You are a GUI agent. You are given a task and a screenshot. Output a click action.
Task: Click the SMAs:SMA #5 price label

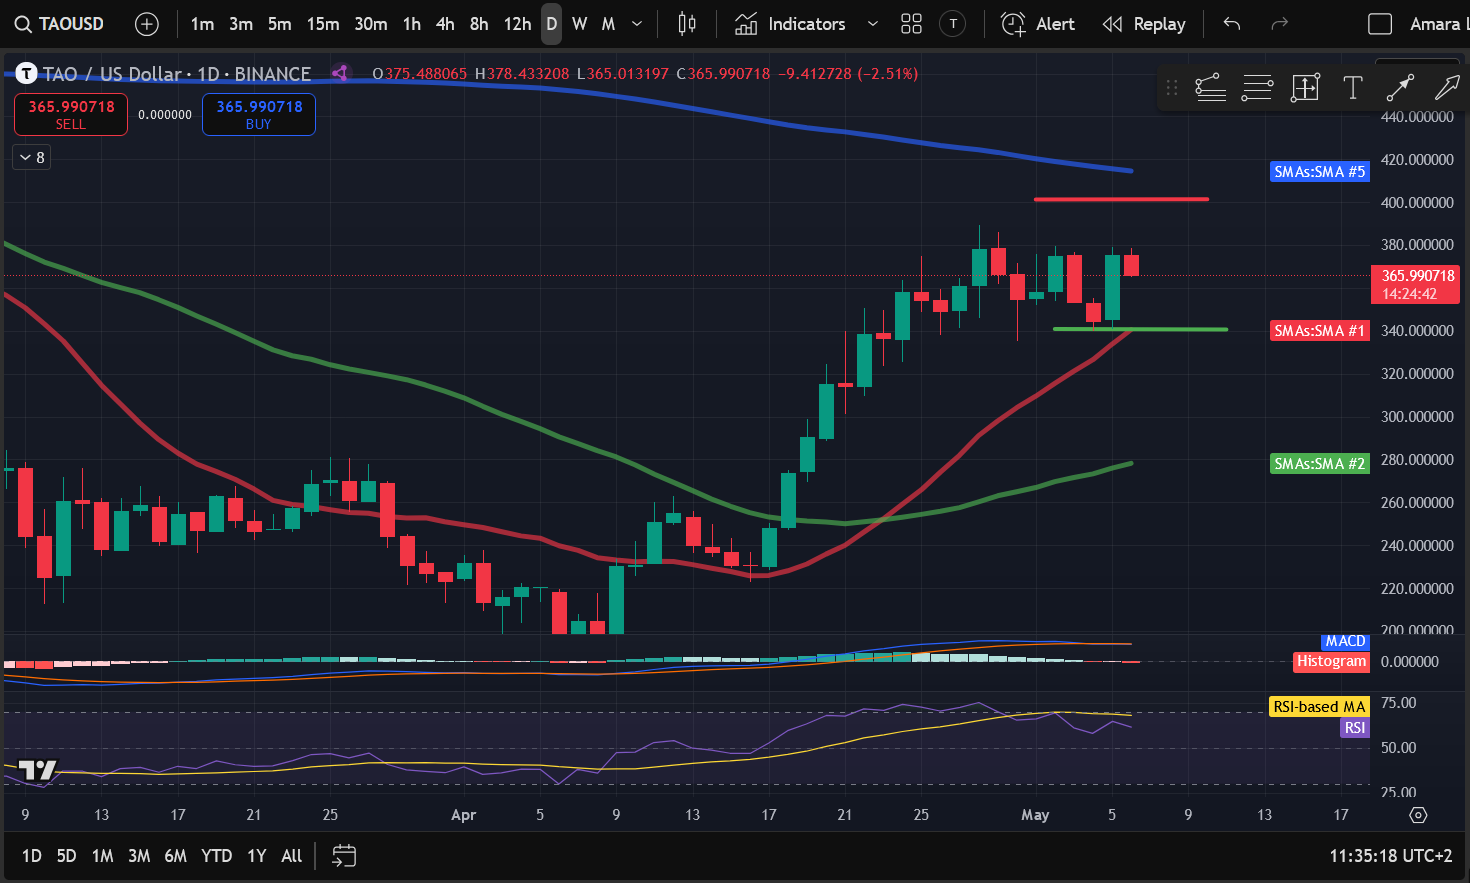tap(1320, 172)
